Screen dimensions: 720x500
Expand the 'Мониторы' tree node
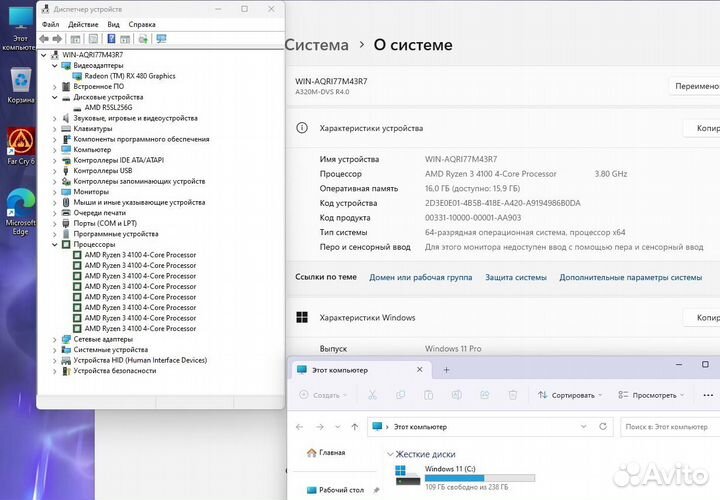55,192
